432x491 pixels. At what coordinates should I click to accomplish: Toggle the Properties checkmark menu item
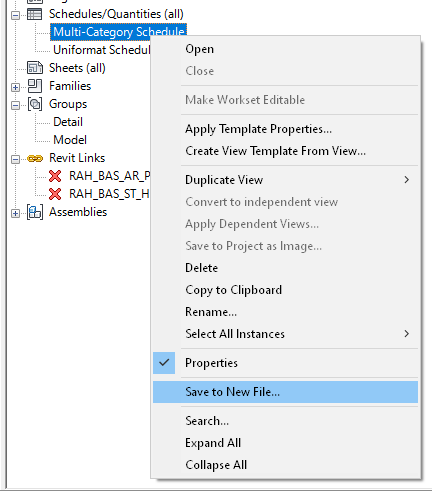pos(211,363)
